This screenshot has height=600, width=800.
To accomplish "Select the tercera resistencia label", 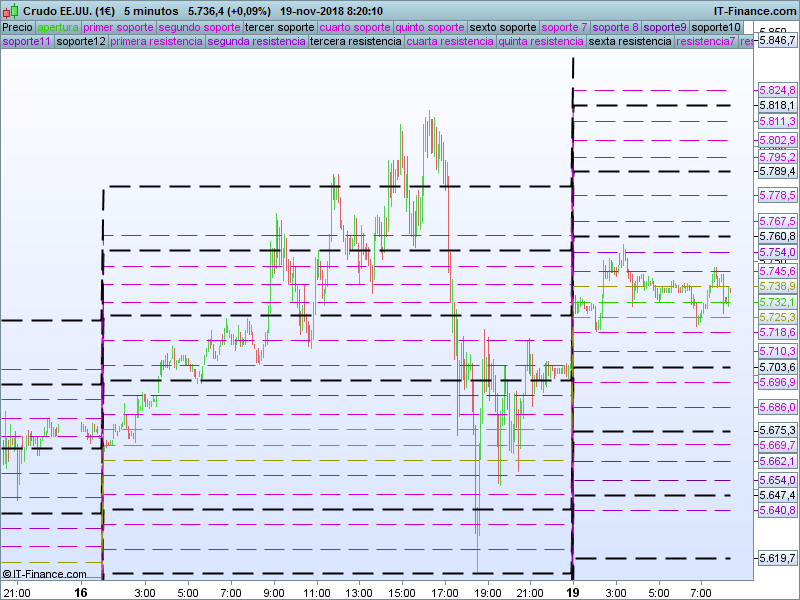I will pyautogui.click(x=356, y=41).
